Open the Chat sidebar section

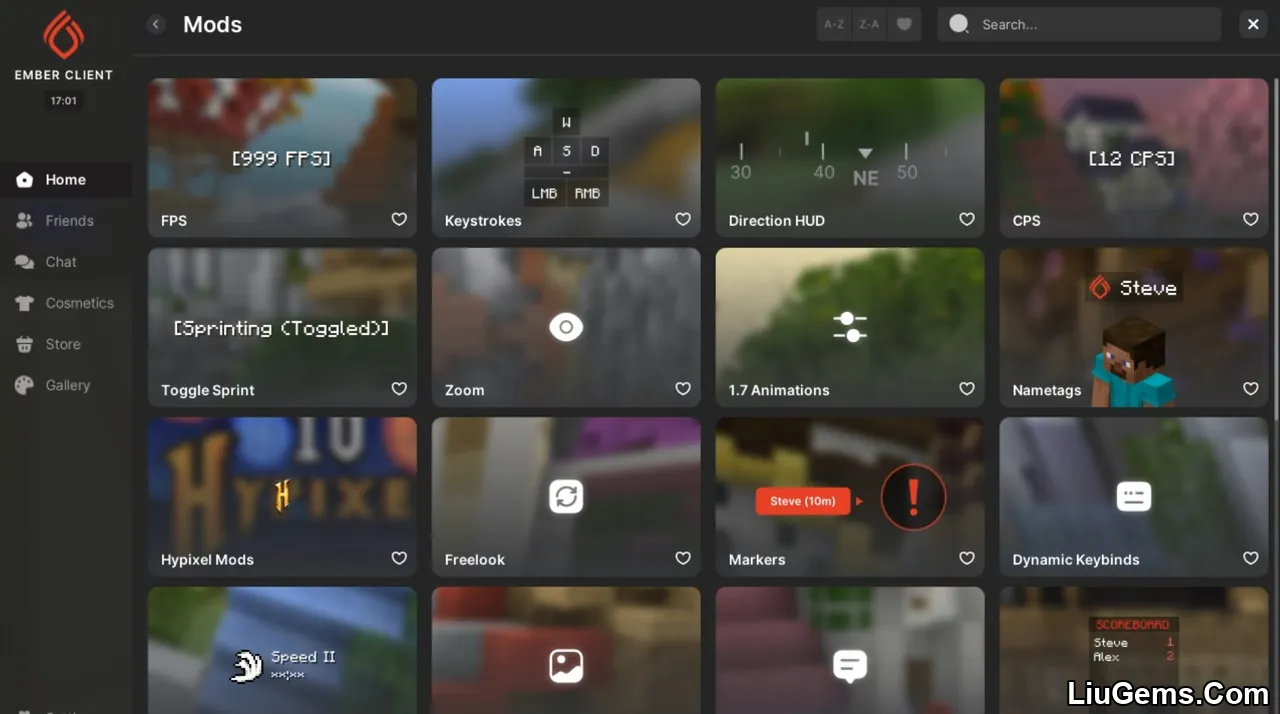[66, 262]
